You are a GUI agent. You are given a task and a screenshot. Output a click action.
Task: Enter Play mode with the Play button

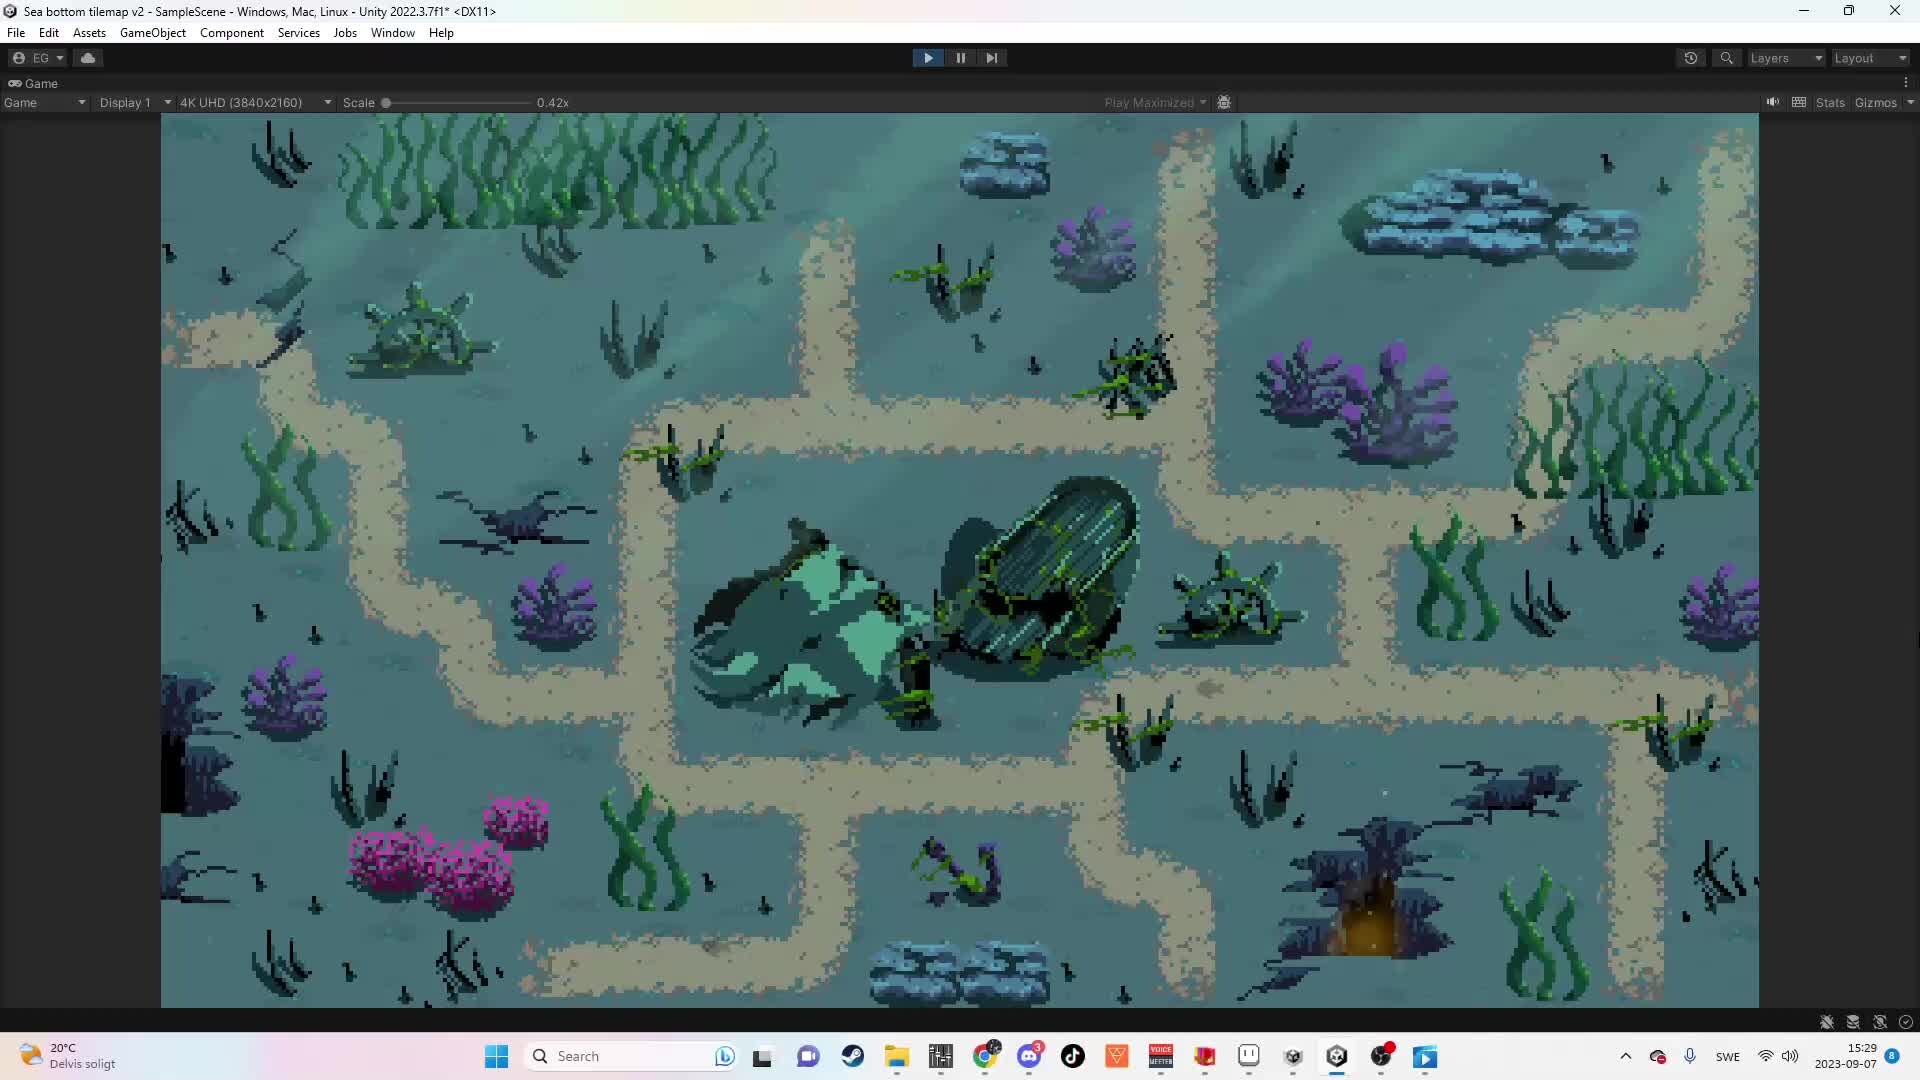tap(928, 57)
